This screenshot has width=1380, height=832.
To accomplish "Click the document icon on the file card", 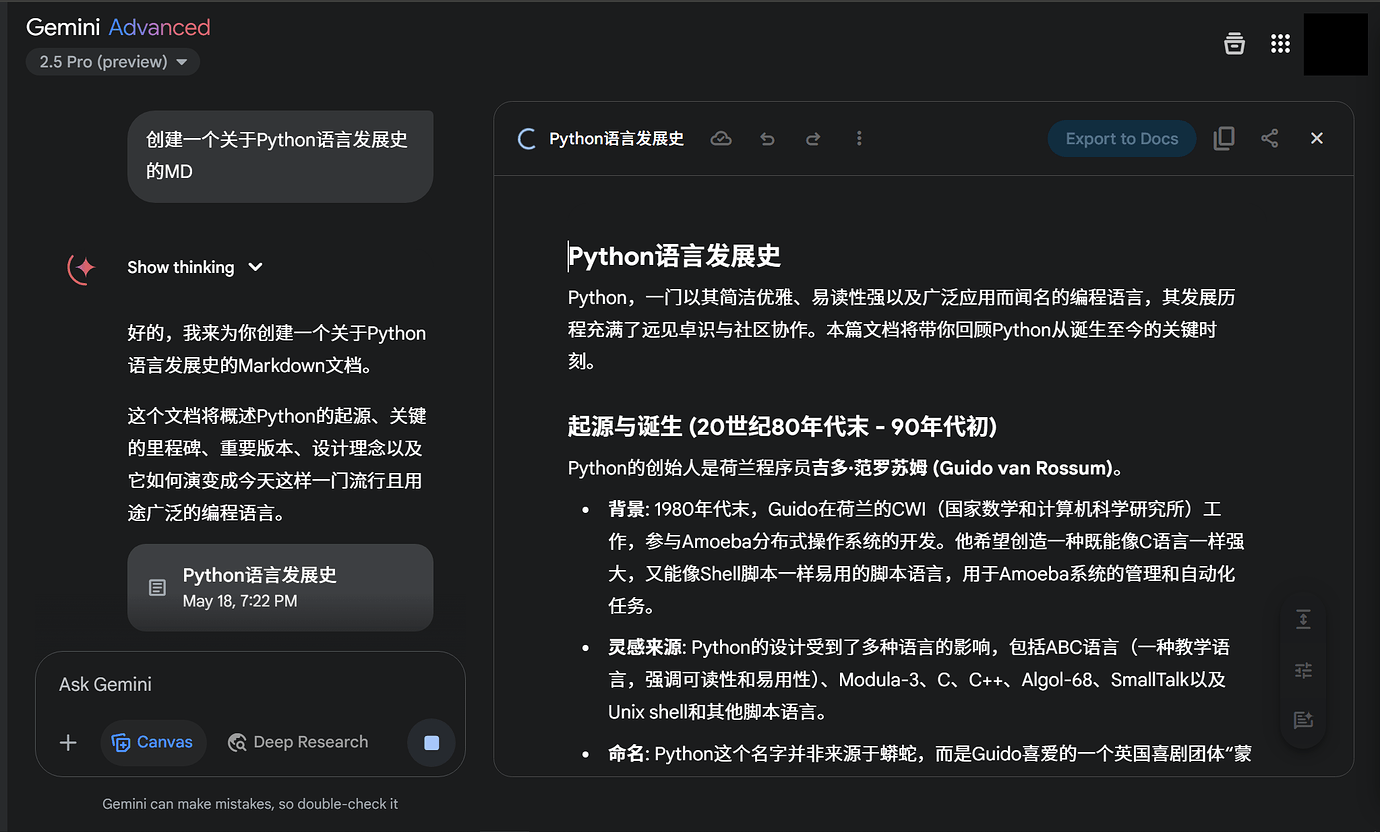I will [157, 587].
